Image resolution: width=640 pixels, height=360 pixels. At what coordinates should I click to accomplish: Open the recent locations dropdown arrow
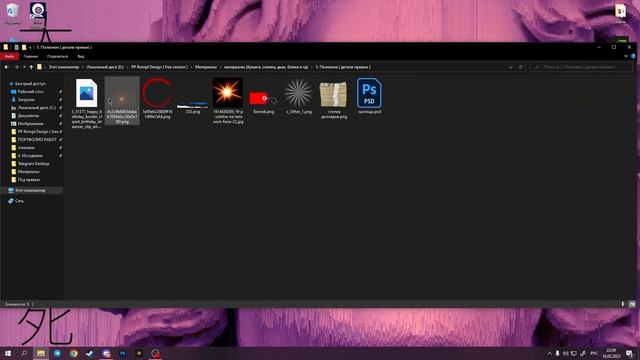(x=24, y=67)
